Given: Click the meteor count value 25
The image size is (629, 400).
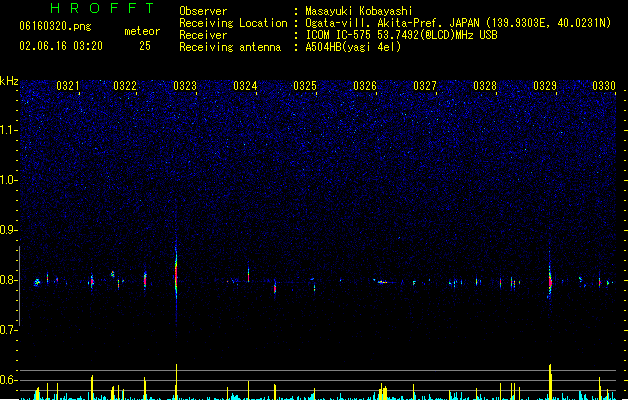Looking at the screenshot, I should point(145,46).
